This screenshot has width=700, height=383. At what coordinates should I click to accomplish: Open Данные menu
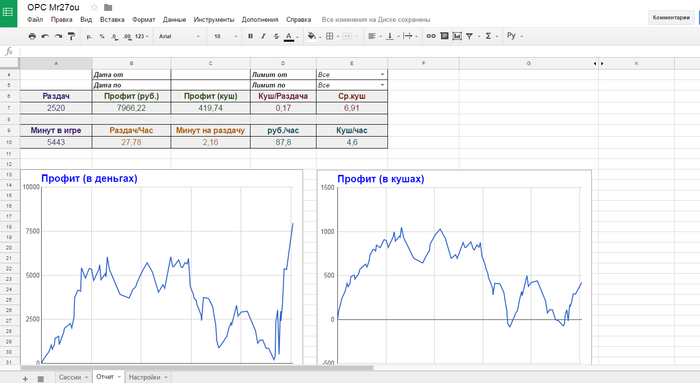tap(175, 20)
